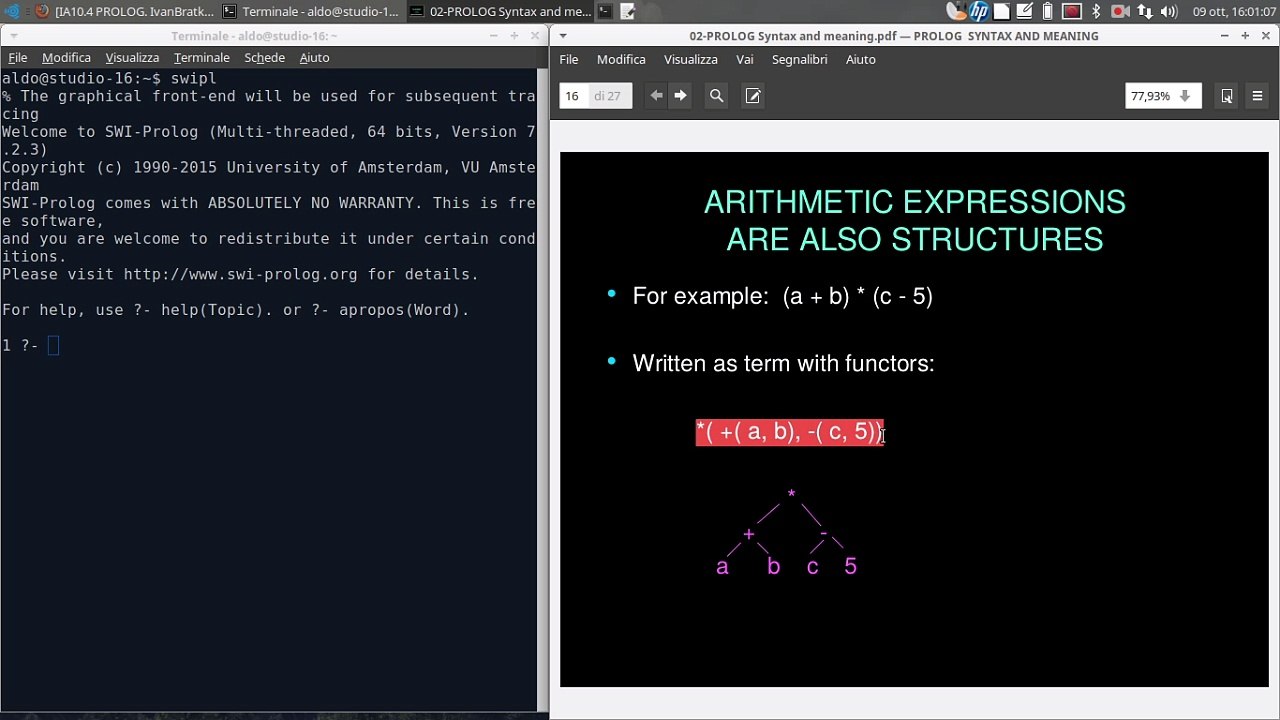Click the leaf 'b' in the tree diagram
The height and width of the screenshot is (720, 1280).
(x=773, y=566)
